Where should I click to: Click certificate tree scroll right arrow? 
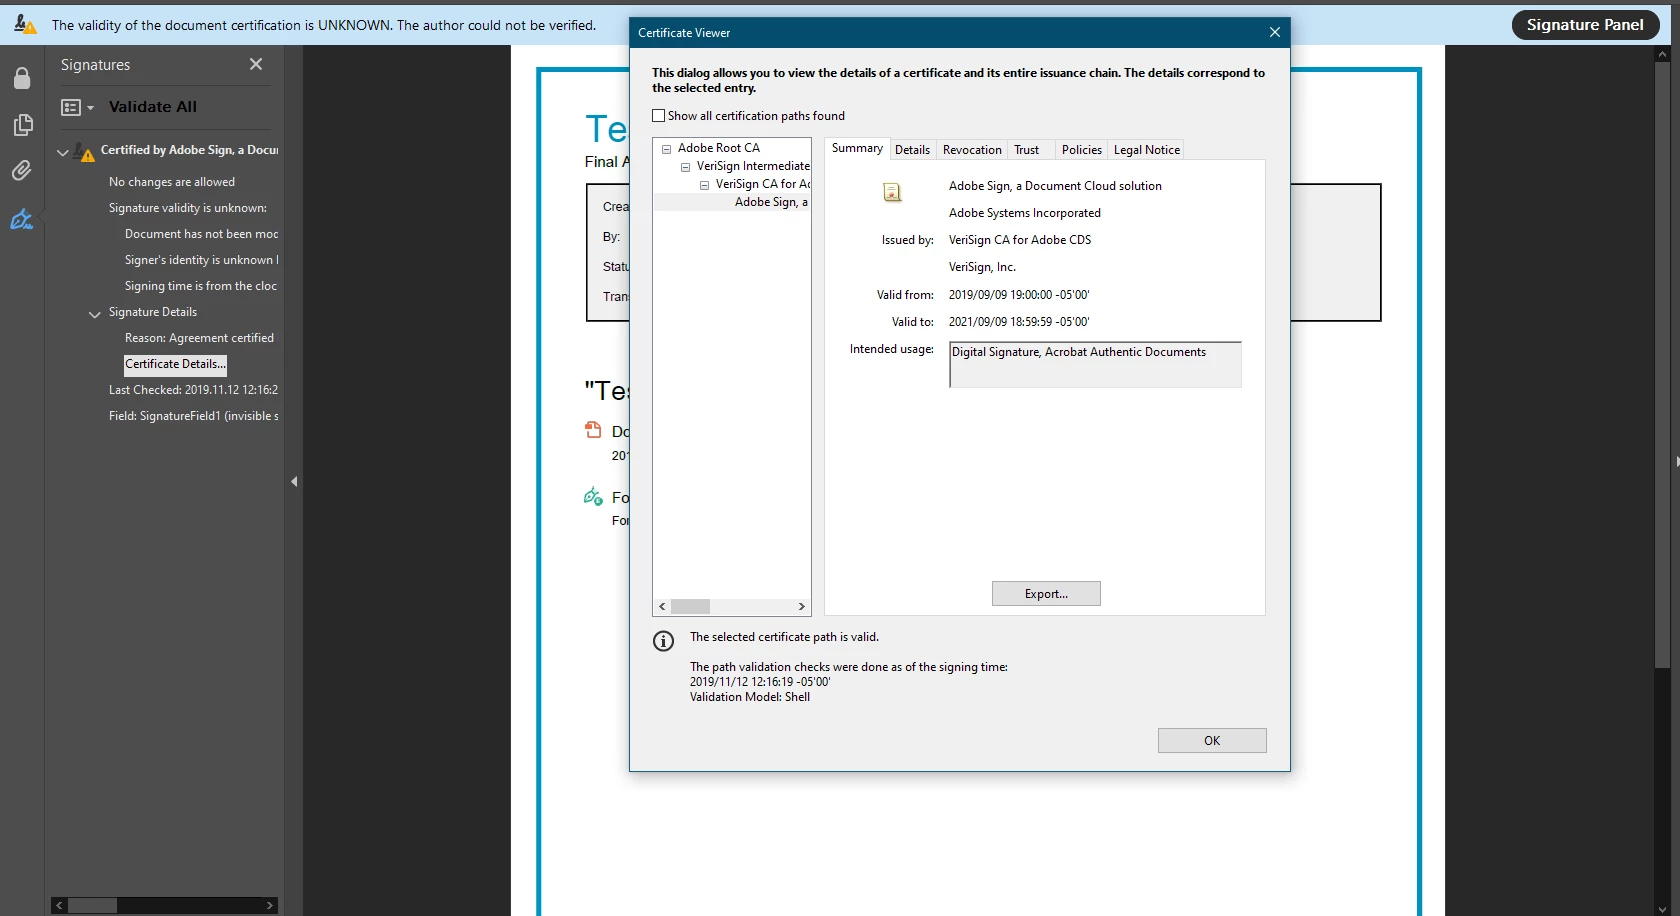tap(801, 607)
